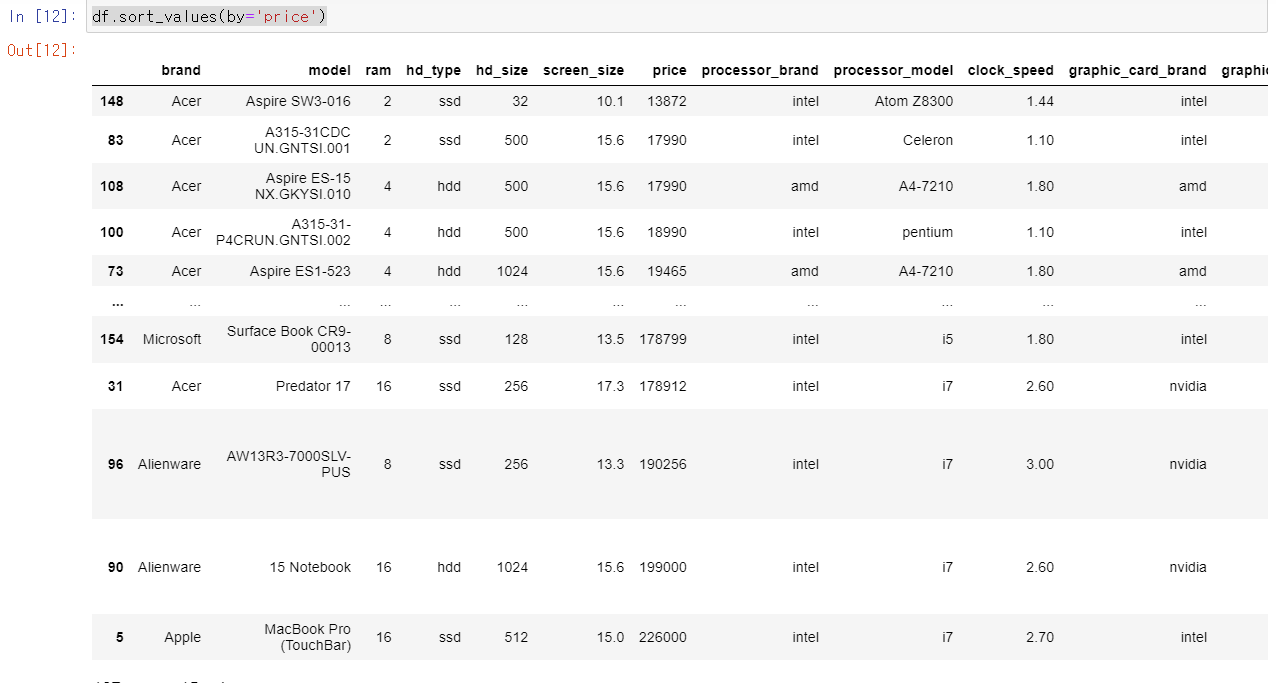Screen dimensions: 1276x683
Task: Click the price value 13872
Action: [667, 101]
